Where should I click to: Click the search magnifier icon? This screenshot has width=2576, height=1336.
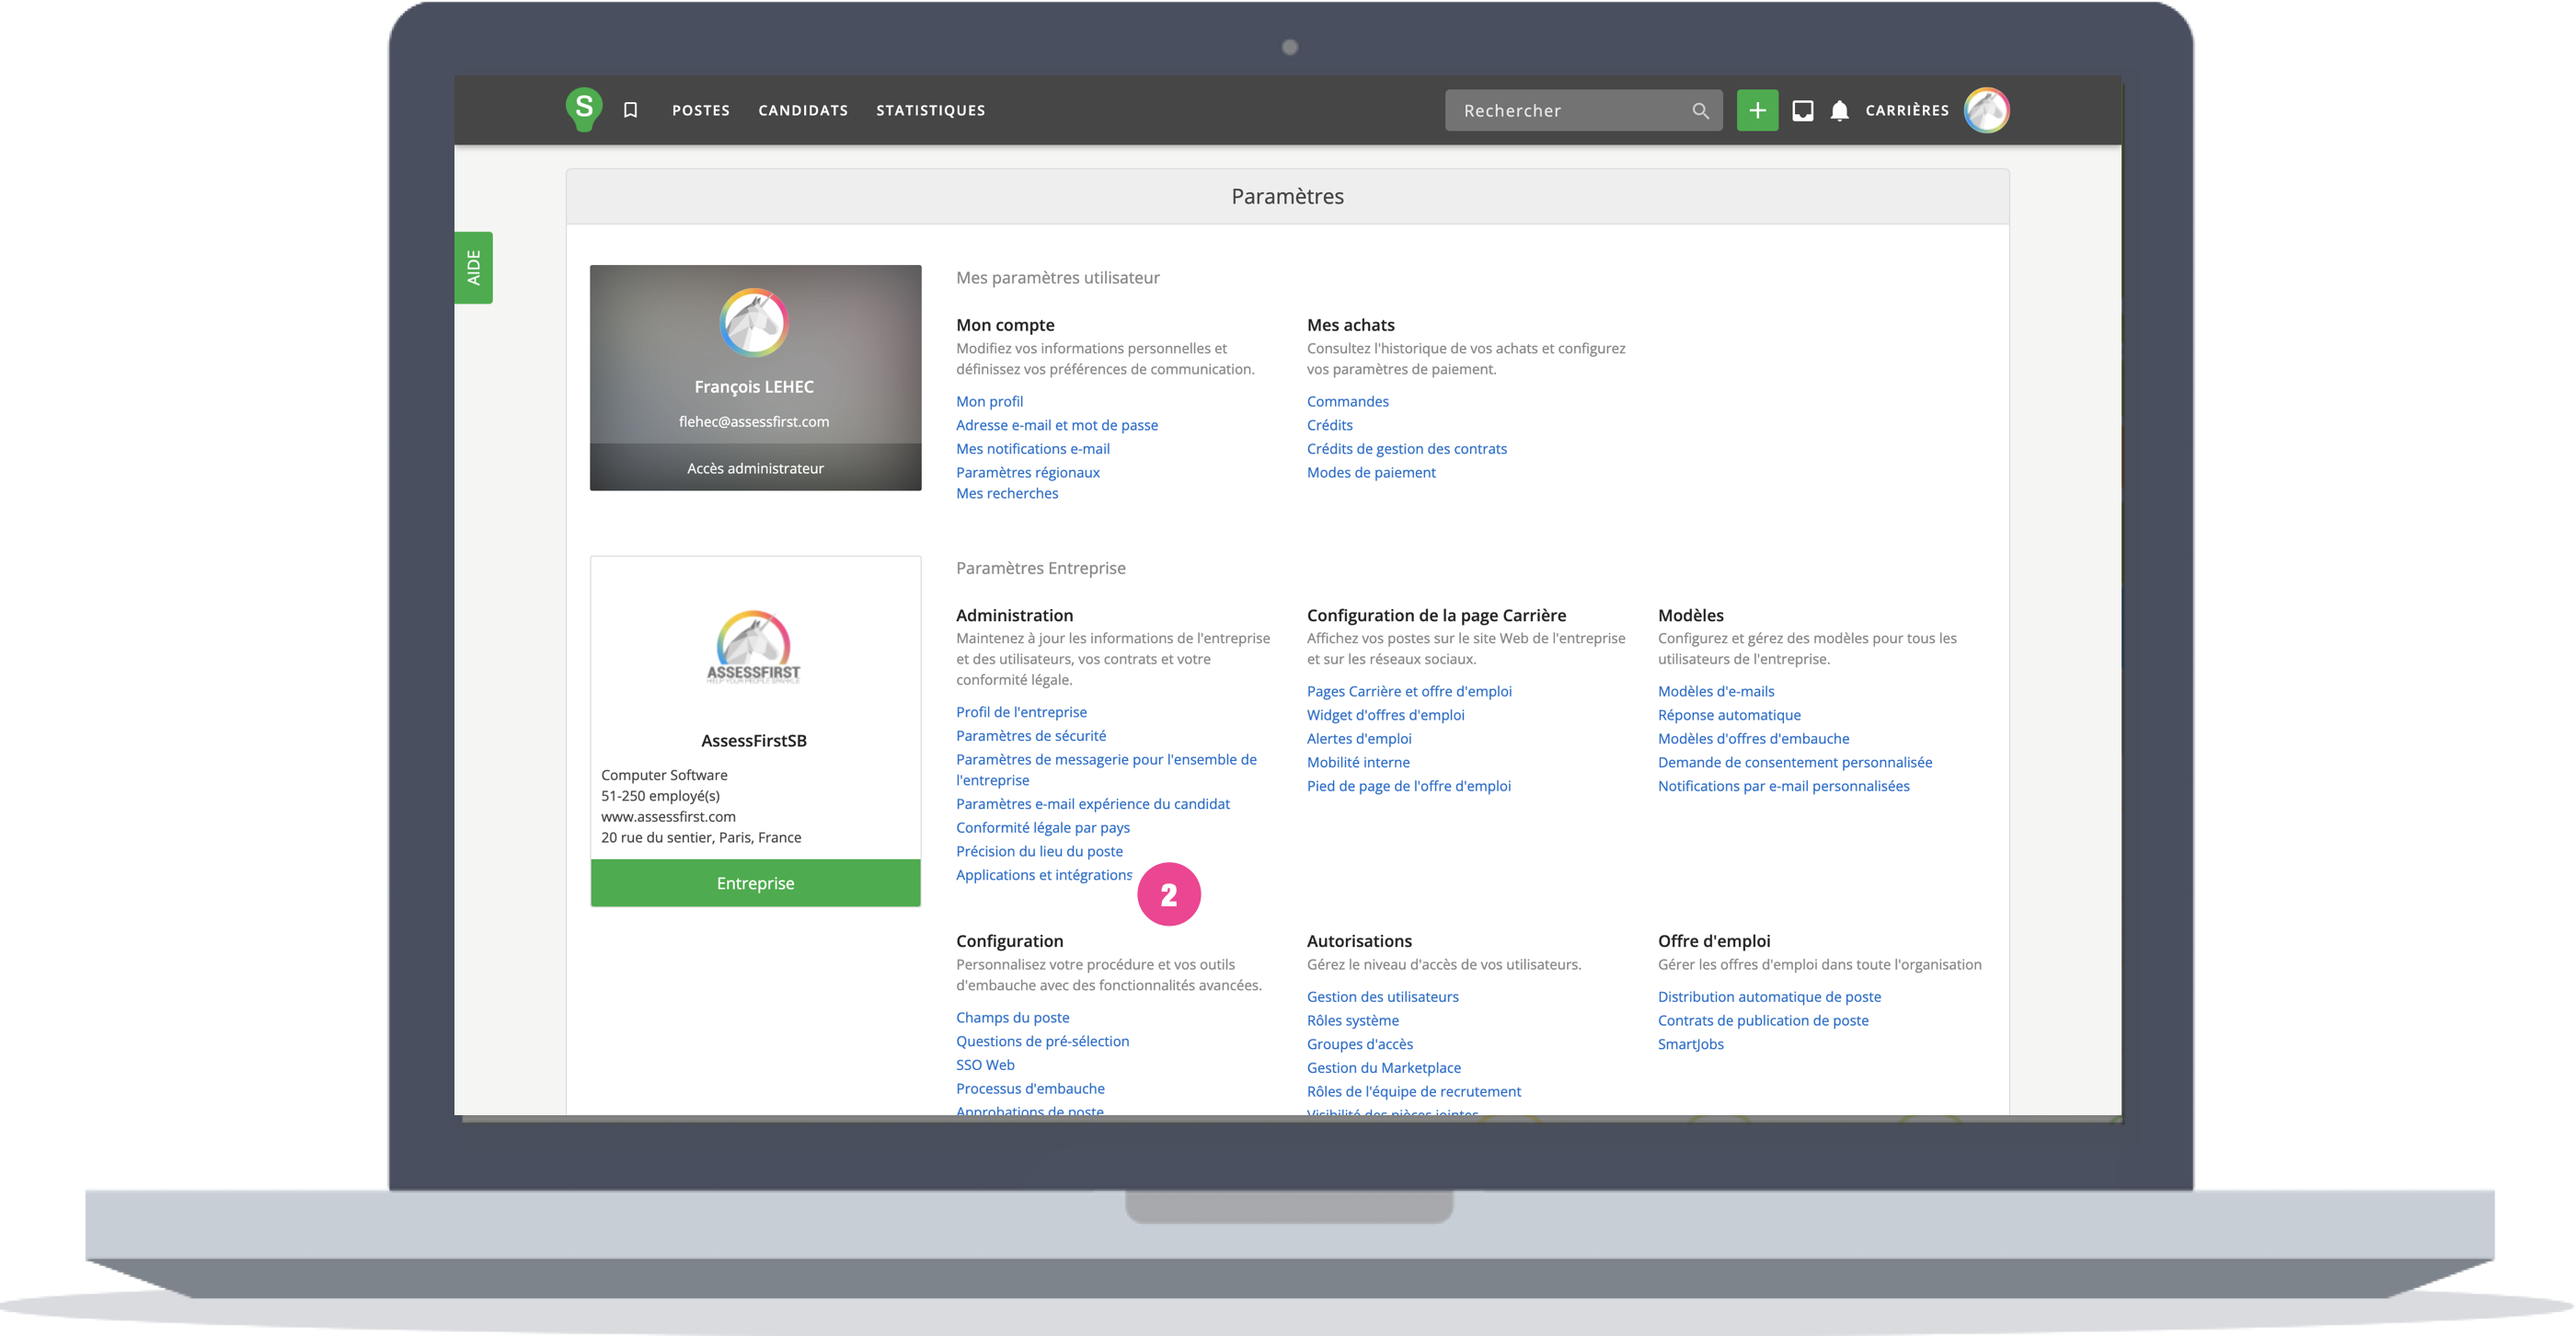point(1700,111)
